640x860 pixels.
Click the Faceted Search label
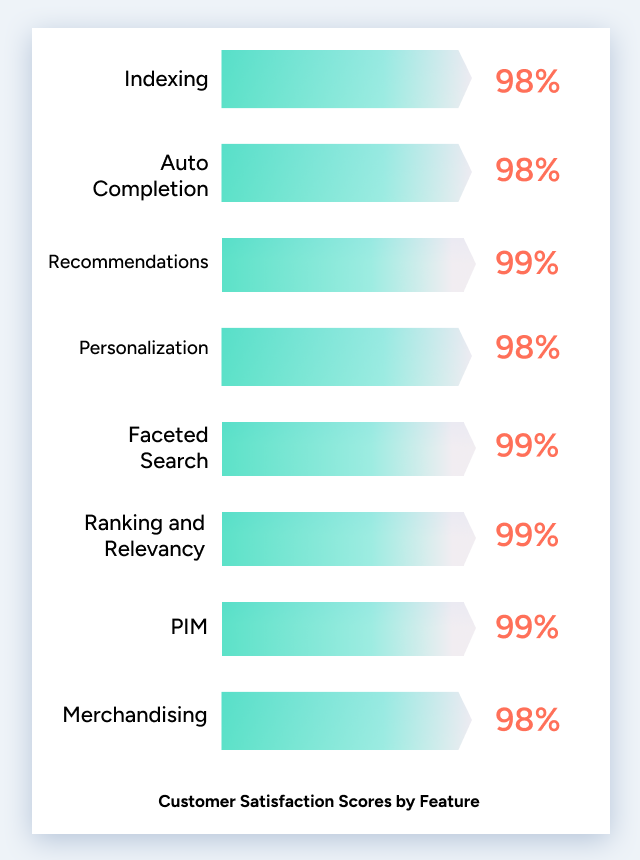168,447
